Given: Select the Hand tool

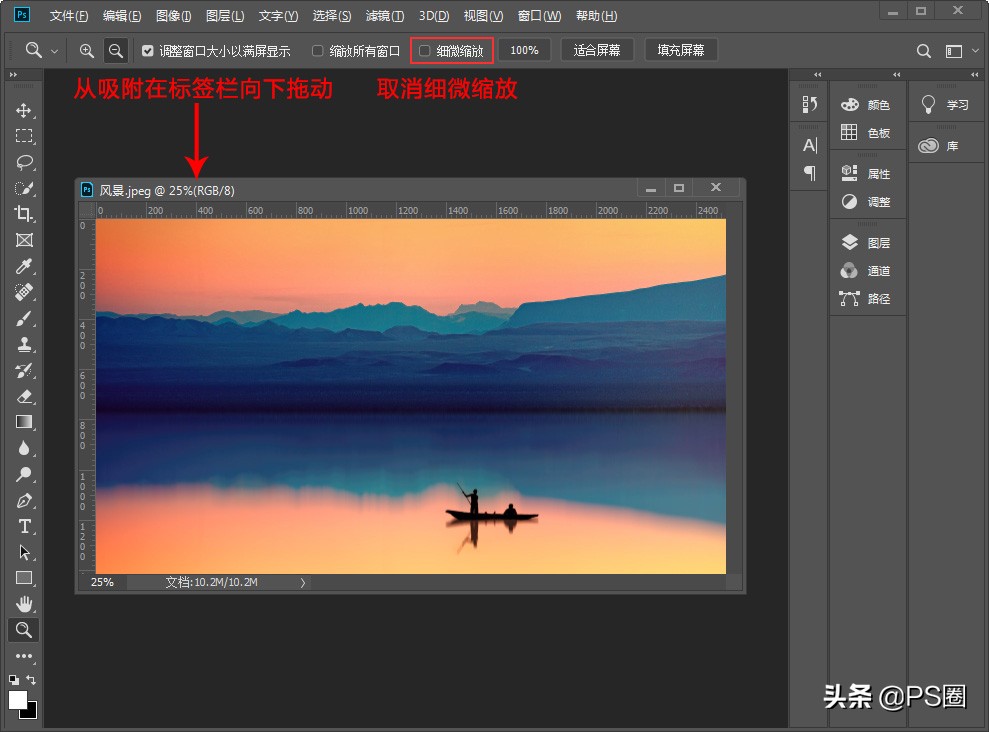Looking at the screenshot, I should [24, 603].
